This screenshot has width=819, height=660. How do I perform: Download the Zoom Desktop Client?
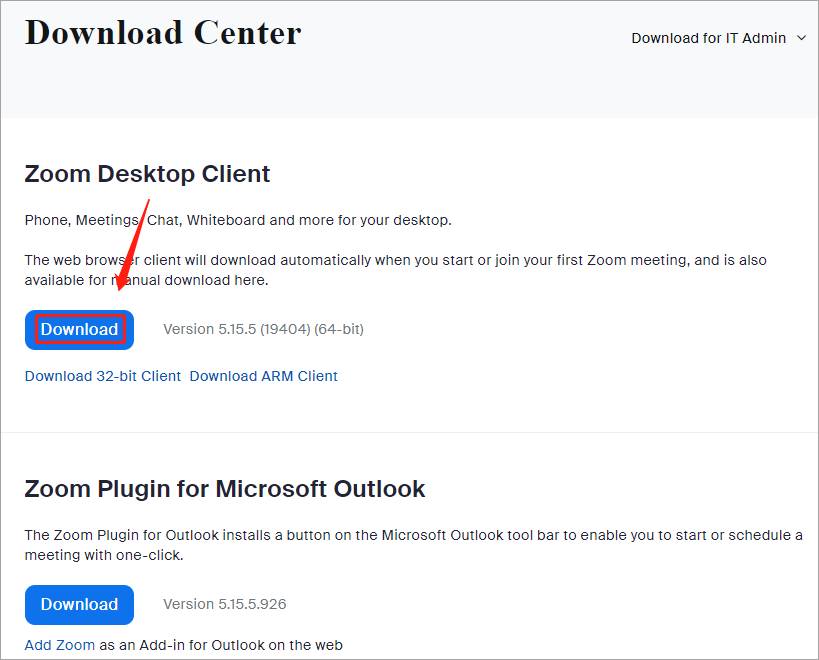(79, 329)
